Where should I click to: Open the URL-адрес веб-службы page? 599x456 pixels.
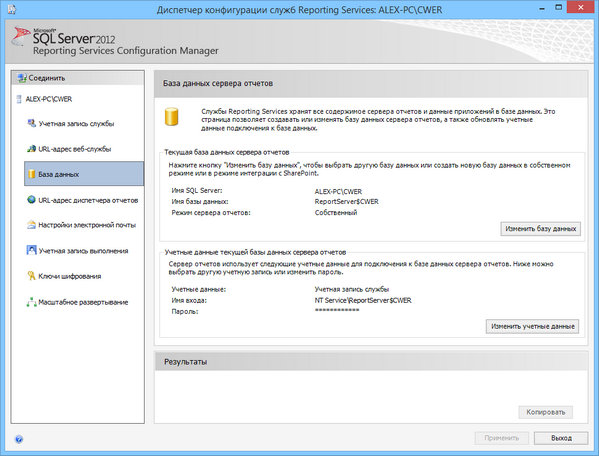click(x=75, y=149)
